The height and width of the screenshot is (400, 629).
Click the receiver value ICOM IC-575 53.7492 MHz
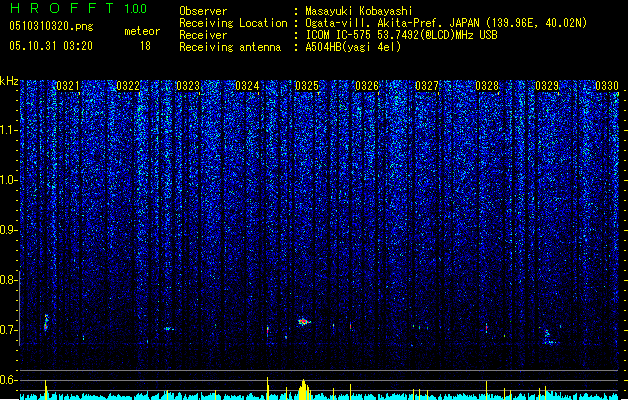(x=401, y=35)
